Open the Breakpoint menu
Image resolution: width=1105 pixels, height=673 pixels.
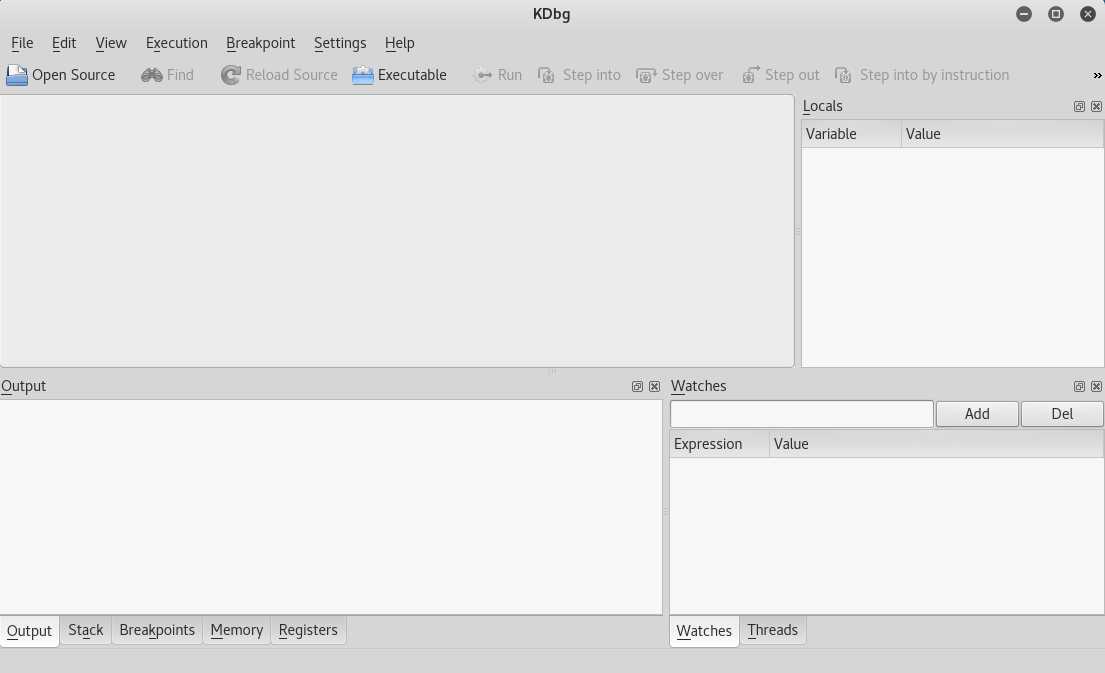[260, 43]
